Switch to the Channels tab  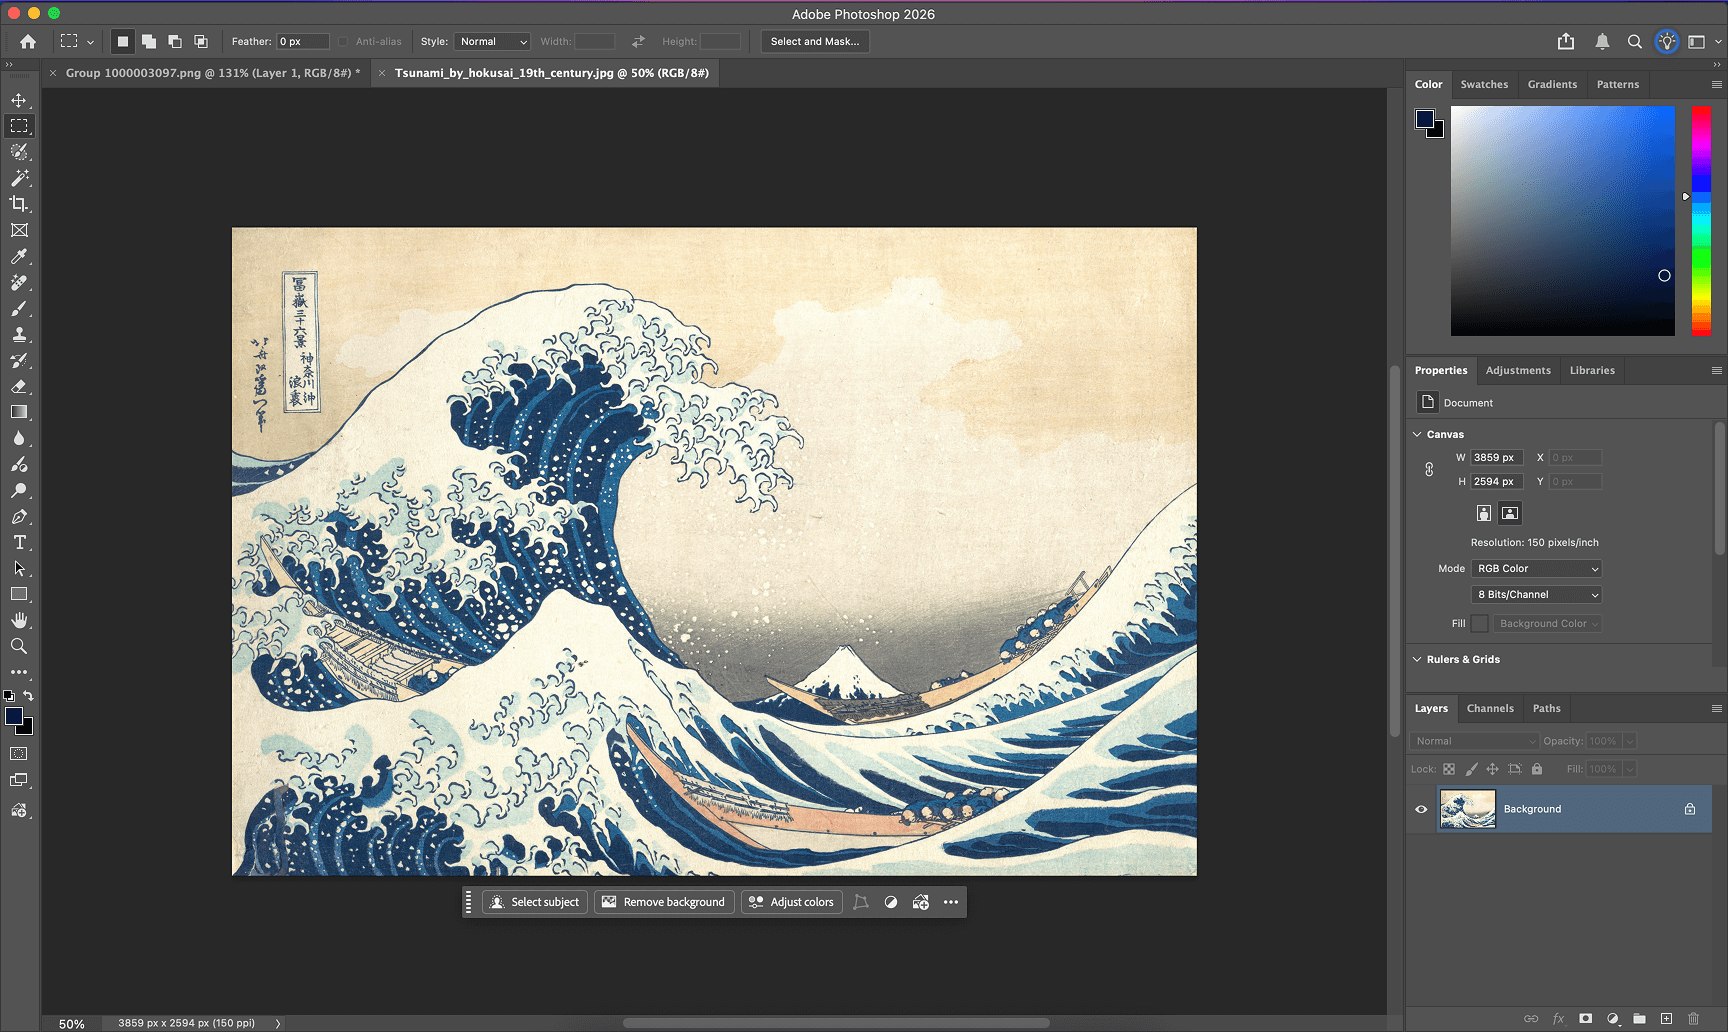pos(1491,708)
